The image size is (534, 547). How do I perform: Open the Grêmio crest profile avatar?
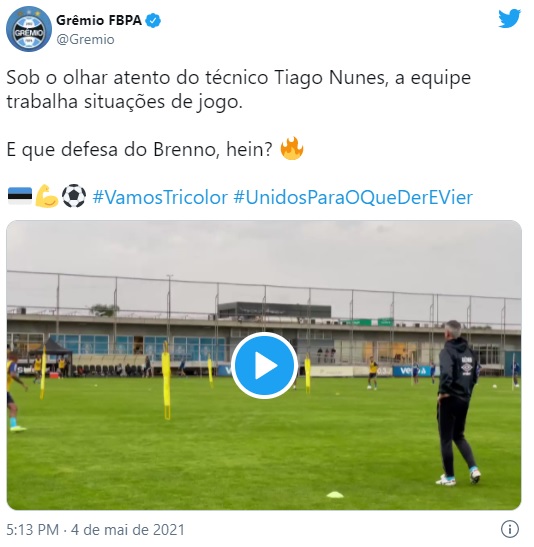pos(29,29)
